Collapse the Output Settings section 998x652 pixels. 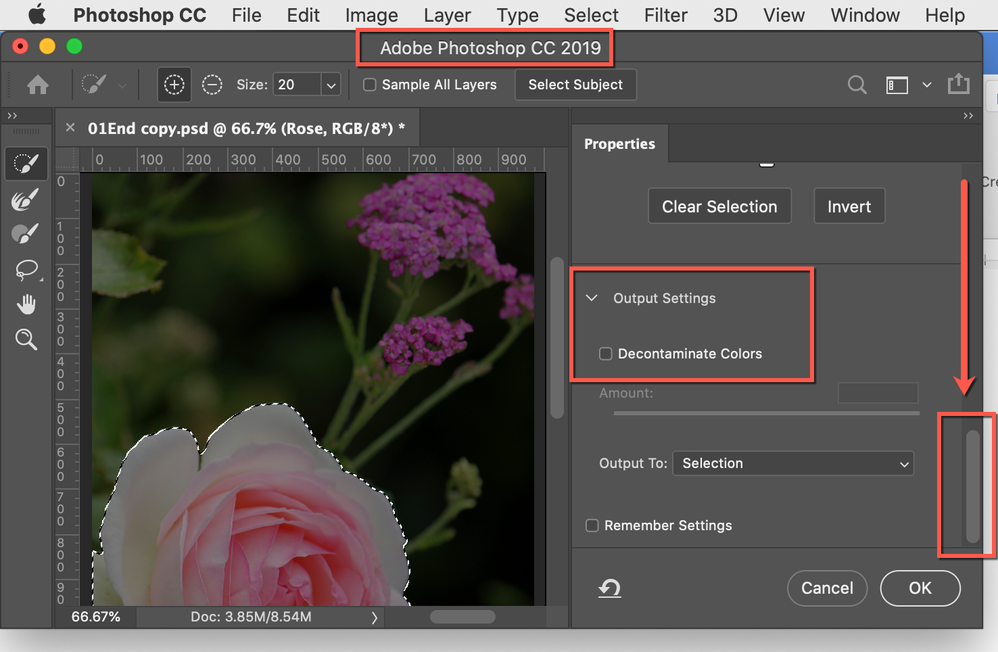pos(591,297)
